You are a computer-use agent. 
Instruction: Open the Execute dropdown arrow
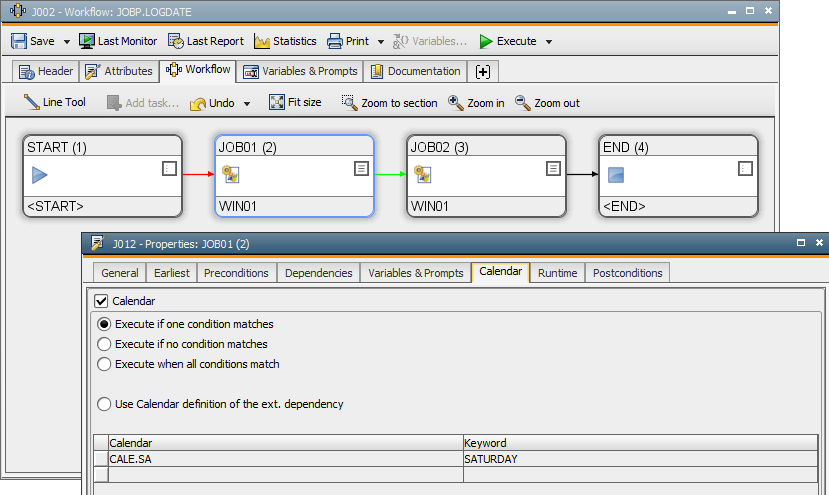pos(549,42)
